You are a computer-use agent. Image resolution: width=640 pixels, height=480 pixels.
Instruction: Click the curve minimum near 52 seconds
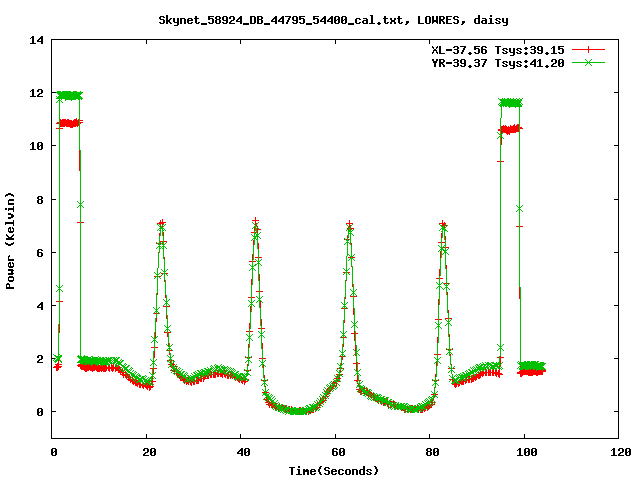pyautogui.click(x=298, y=410)
